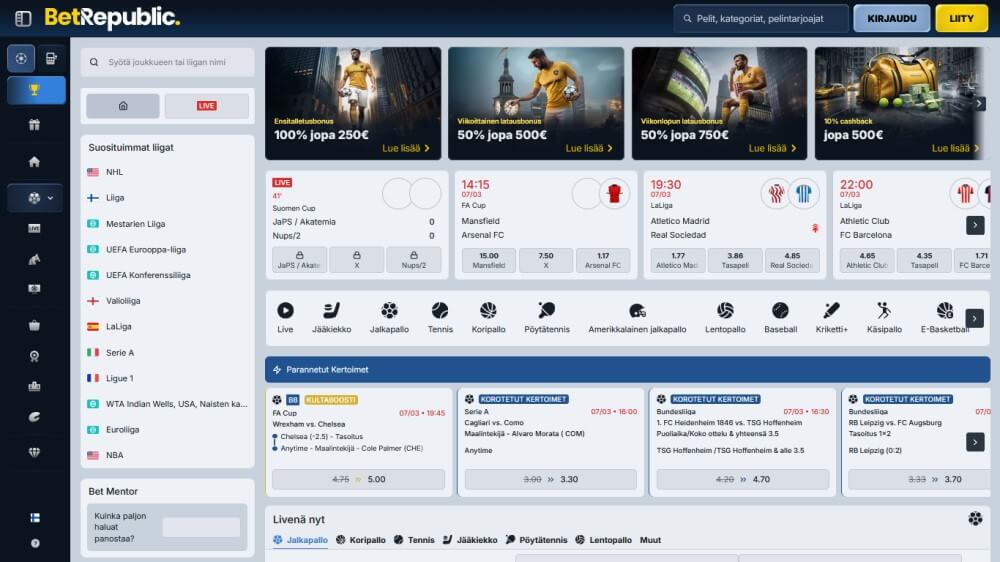Collapse the sidebar menu panel icon
This screenshot has height=562, width=1000.
click(x=23, y=18)
